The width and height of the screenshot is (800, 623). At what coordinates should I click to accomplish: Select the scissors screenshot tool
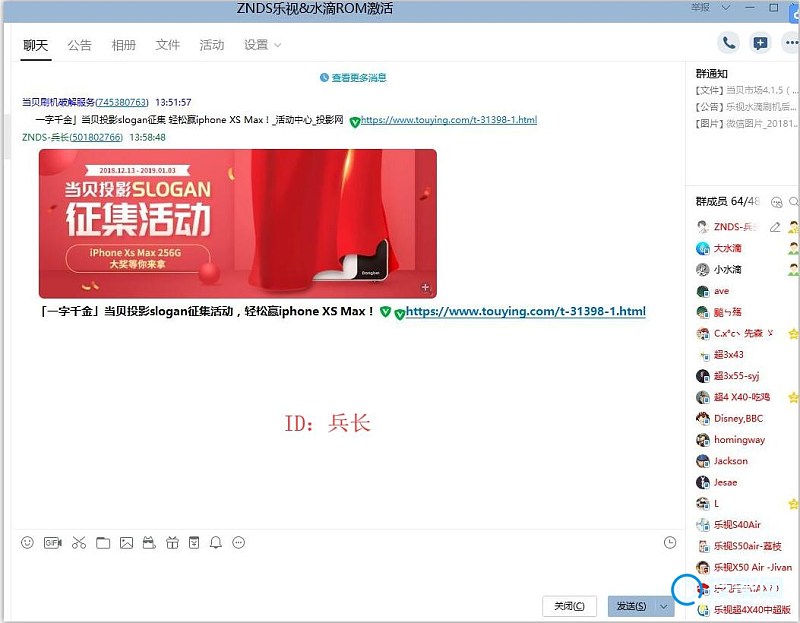tap(79, 543)
